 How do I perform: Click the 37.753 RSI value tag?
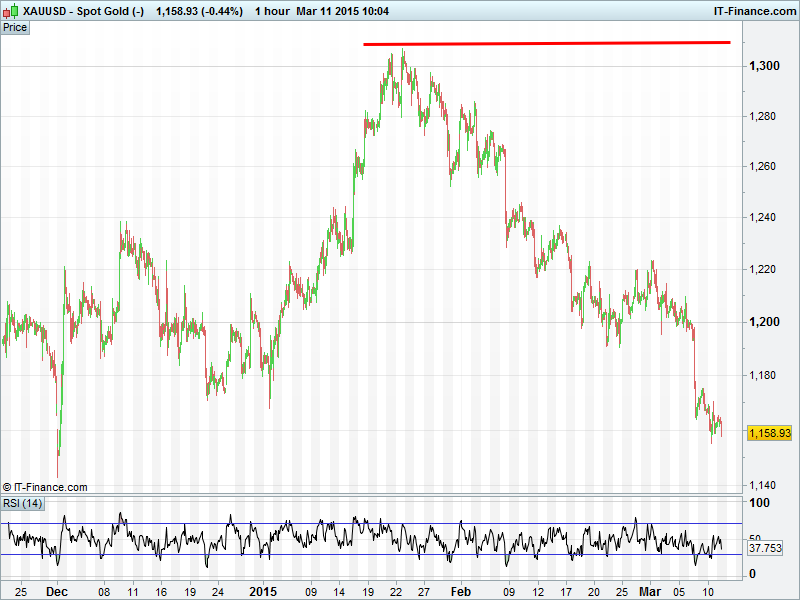(764, 548)
